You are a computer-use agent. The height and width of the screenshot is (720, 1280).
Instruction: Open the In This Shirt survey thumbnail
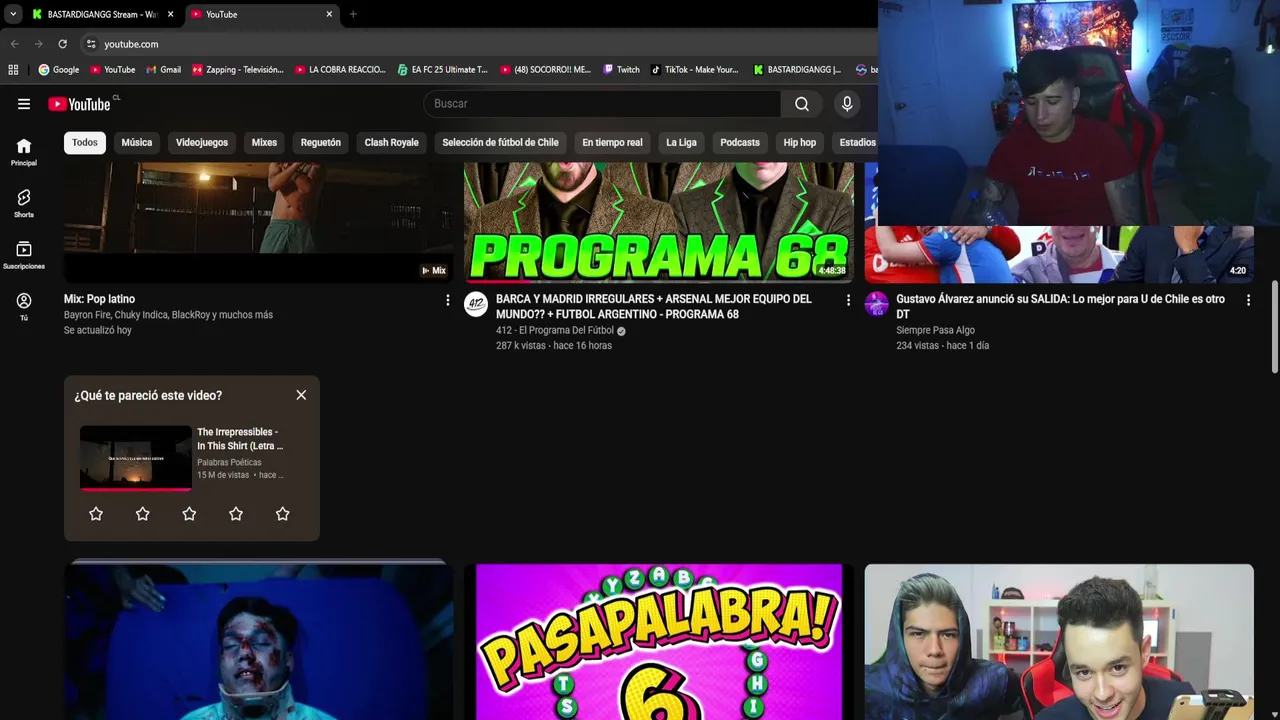136,458
